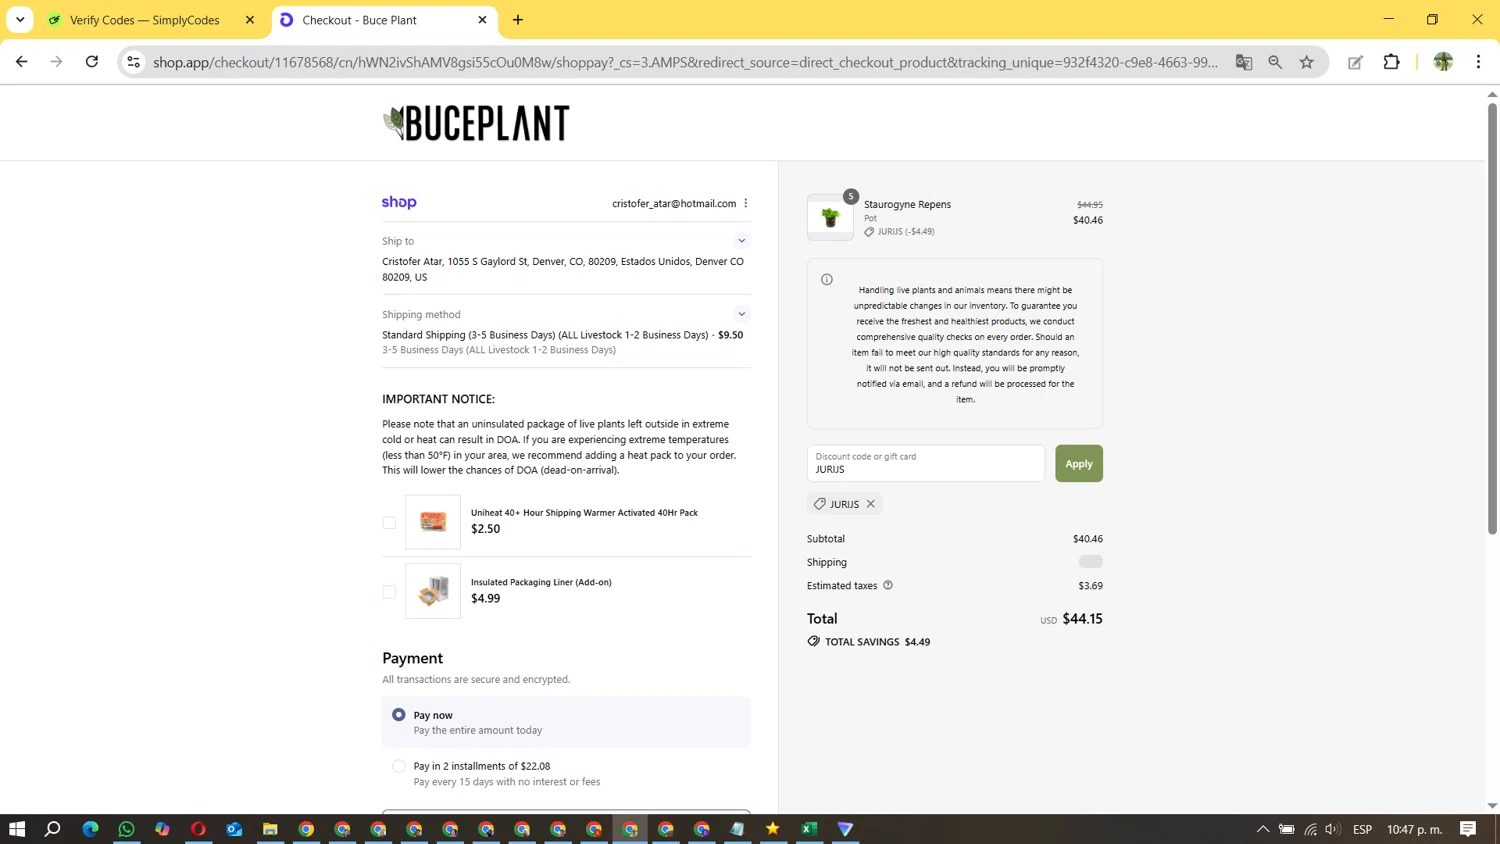Click the Staurogyne Repens product thumbnail
This screenshot has height=844, width=1500.
coord(830,217)
